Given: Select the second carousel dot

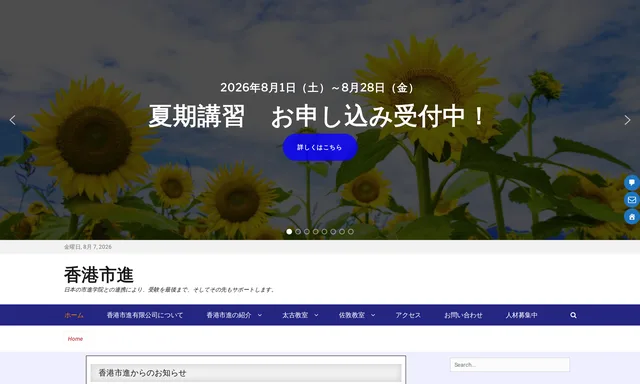Looking at the screenshot, I should (298, 231).
